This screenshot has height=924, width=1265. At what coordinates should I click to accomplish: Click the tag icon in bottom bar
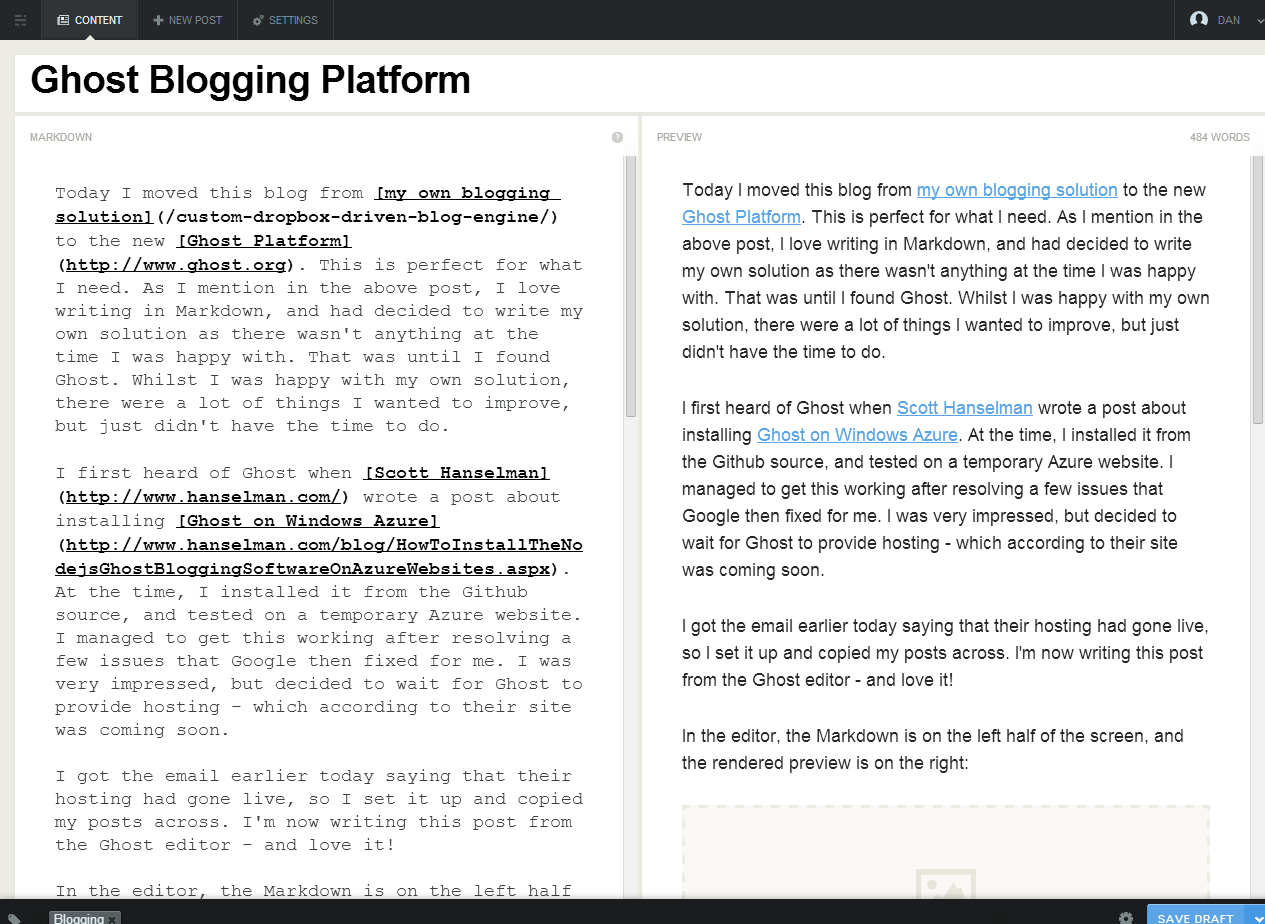coord(15,918)
